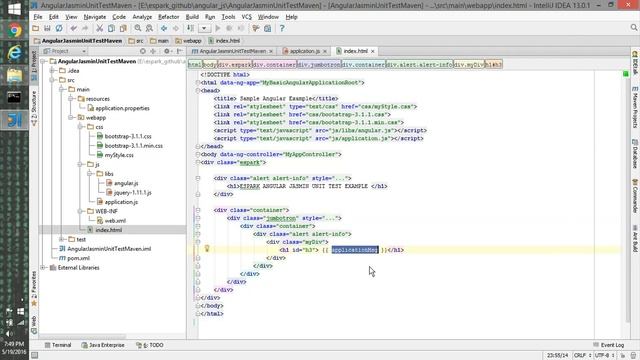Collapse the libs folder node
The height and width of the screenshot is (360, 640).
click(x=89, y=173)
